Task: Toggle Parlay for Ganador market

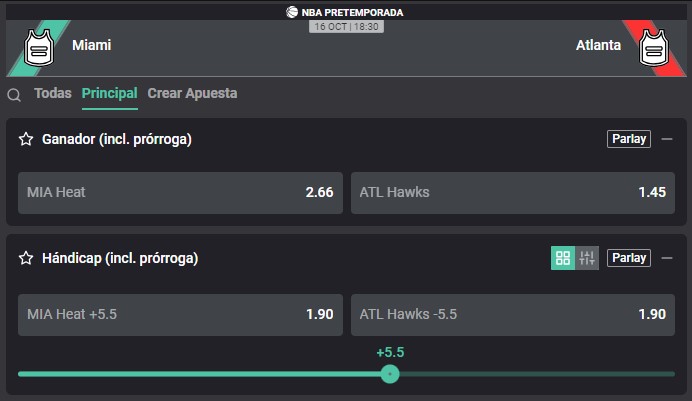Action: coord(629,139)
